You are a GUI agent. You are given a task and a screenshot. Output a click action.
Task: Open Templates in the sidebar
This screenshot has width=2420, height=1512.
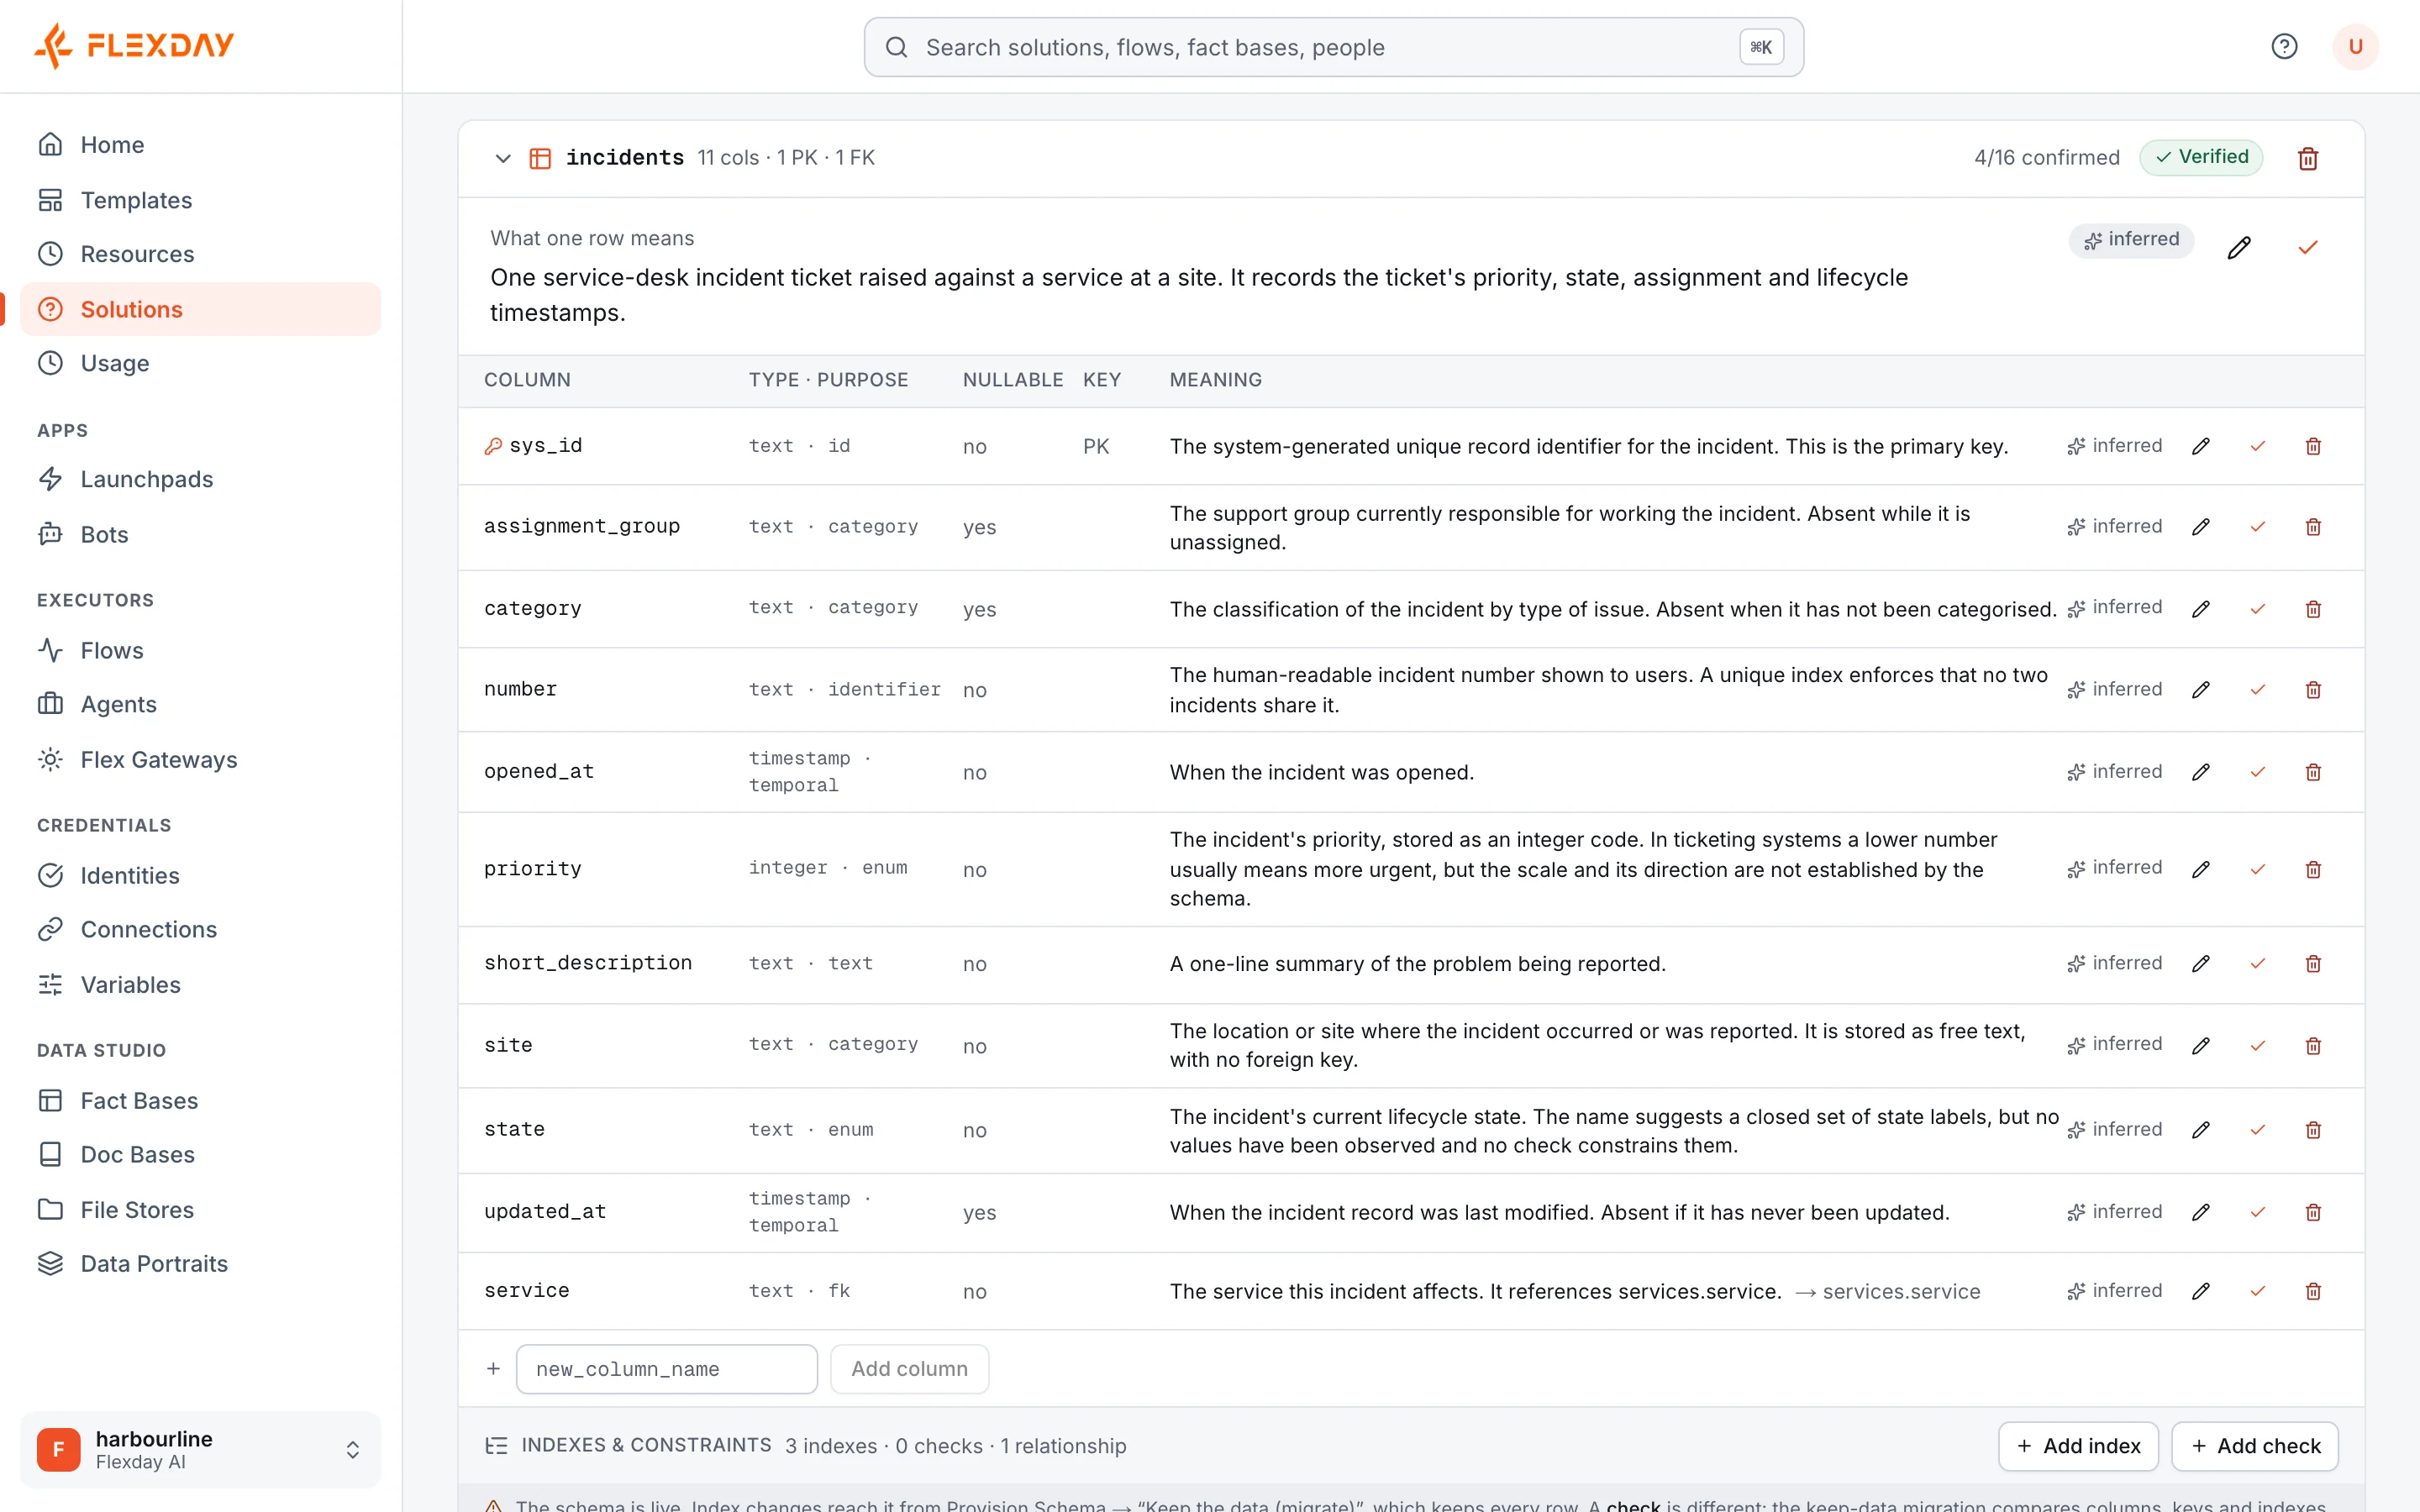(201, 200)
